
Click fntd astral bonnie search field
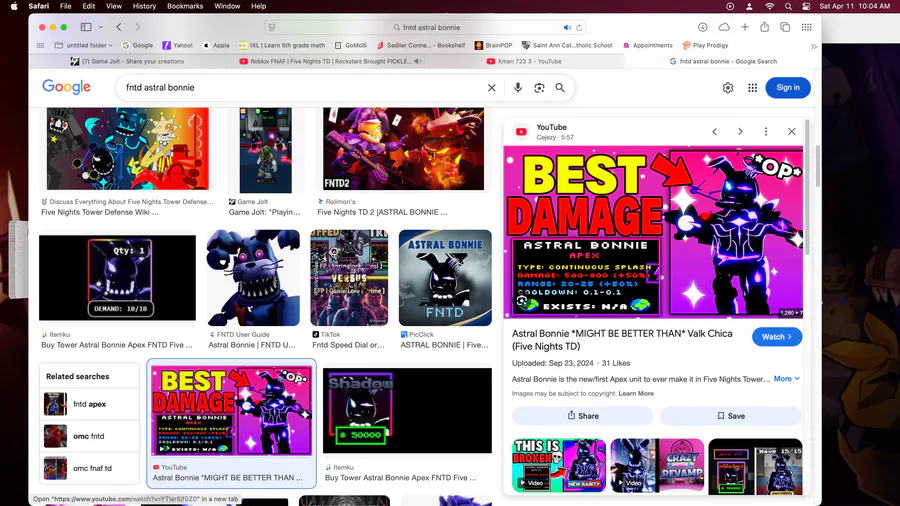[303, 88]
